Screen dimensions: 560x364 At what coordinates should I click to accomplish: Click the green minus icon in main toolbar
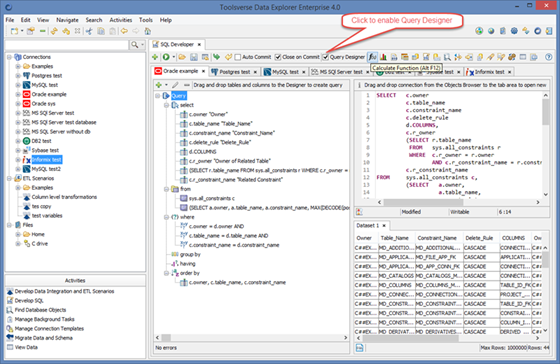[42, 31]
